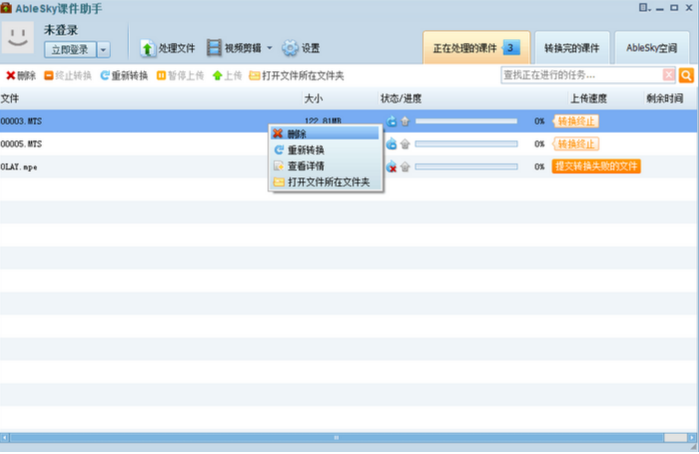This screenshot has height=454, width=699.
Task: Clear the search box with X icon
Action: (669, 75)
